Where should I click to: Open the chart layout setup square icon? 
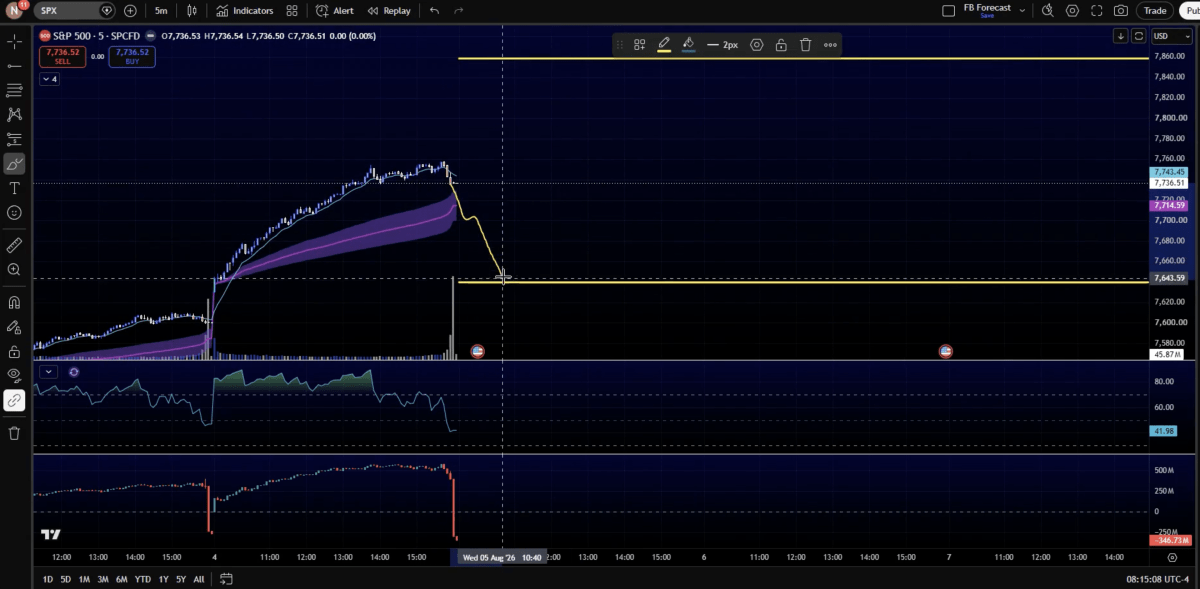click(948, 10)
